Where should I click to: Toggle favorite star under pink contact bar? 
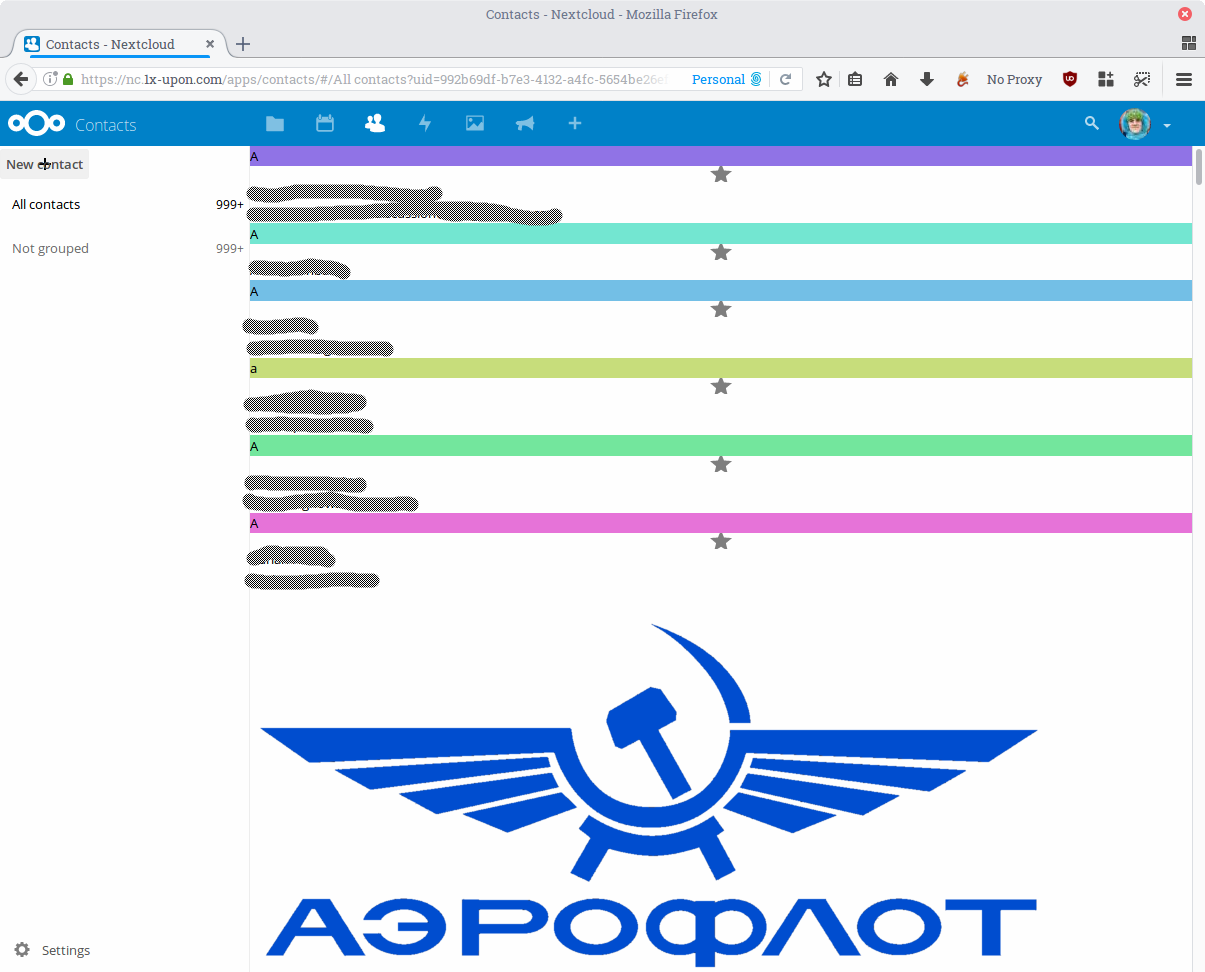721,541
